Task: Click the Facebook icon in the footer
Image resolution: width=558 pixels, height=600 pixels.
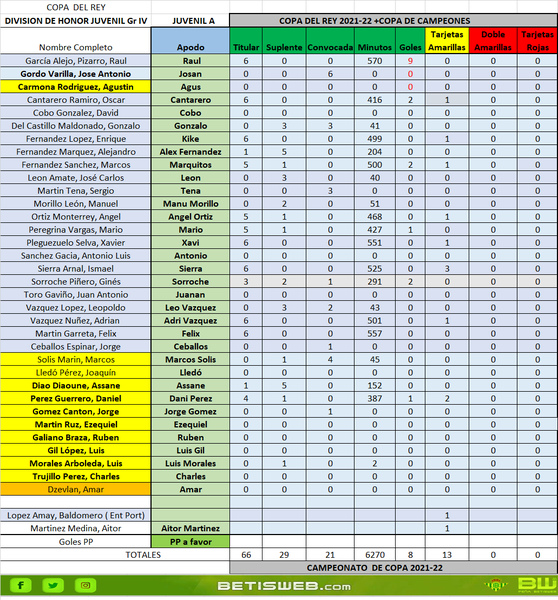Action: coord(20,585)
